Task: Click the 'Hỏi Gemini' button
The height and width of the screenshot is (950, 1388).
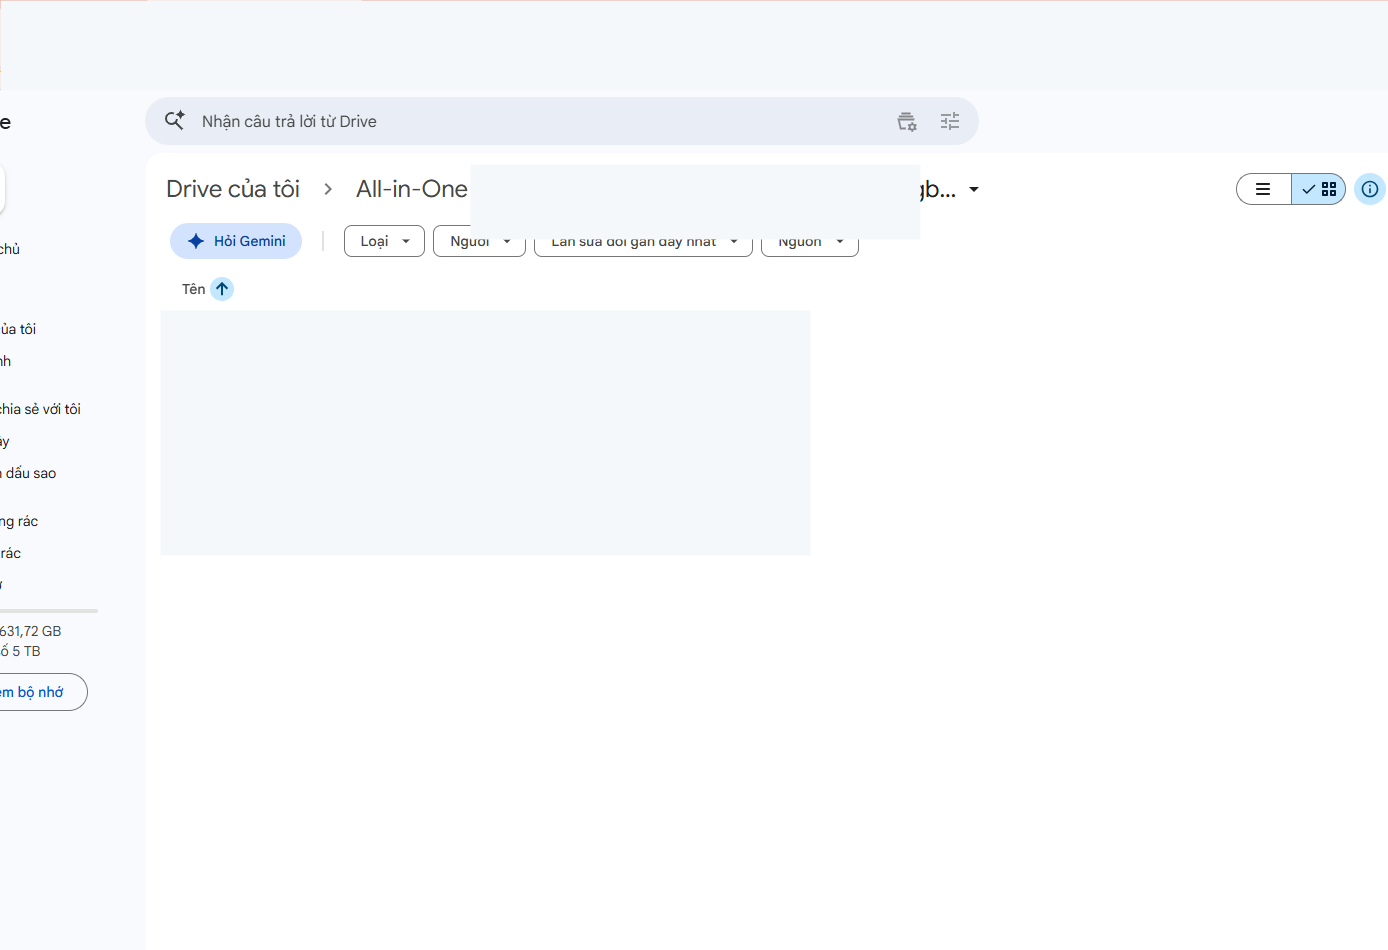Action: coord(236,241)
